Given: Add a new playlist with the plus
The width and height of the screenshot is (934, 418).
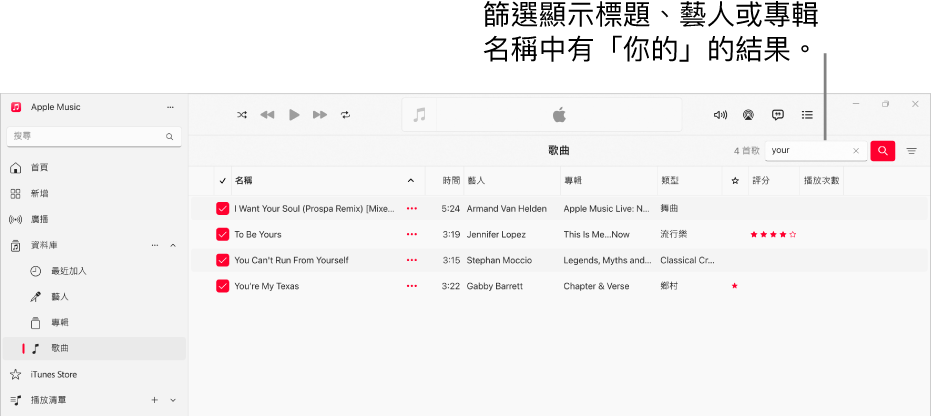Looking at the screenshot, I should 155,400.
